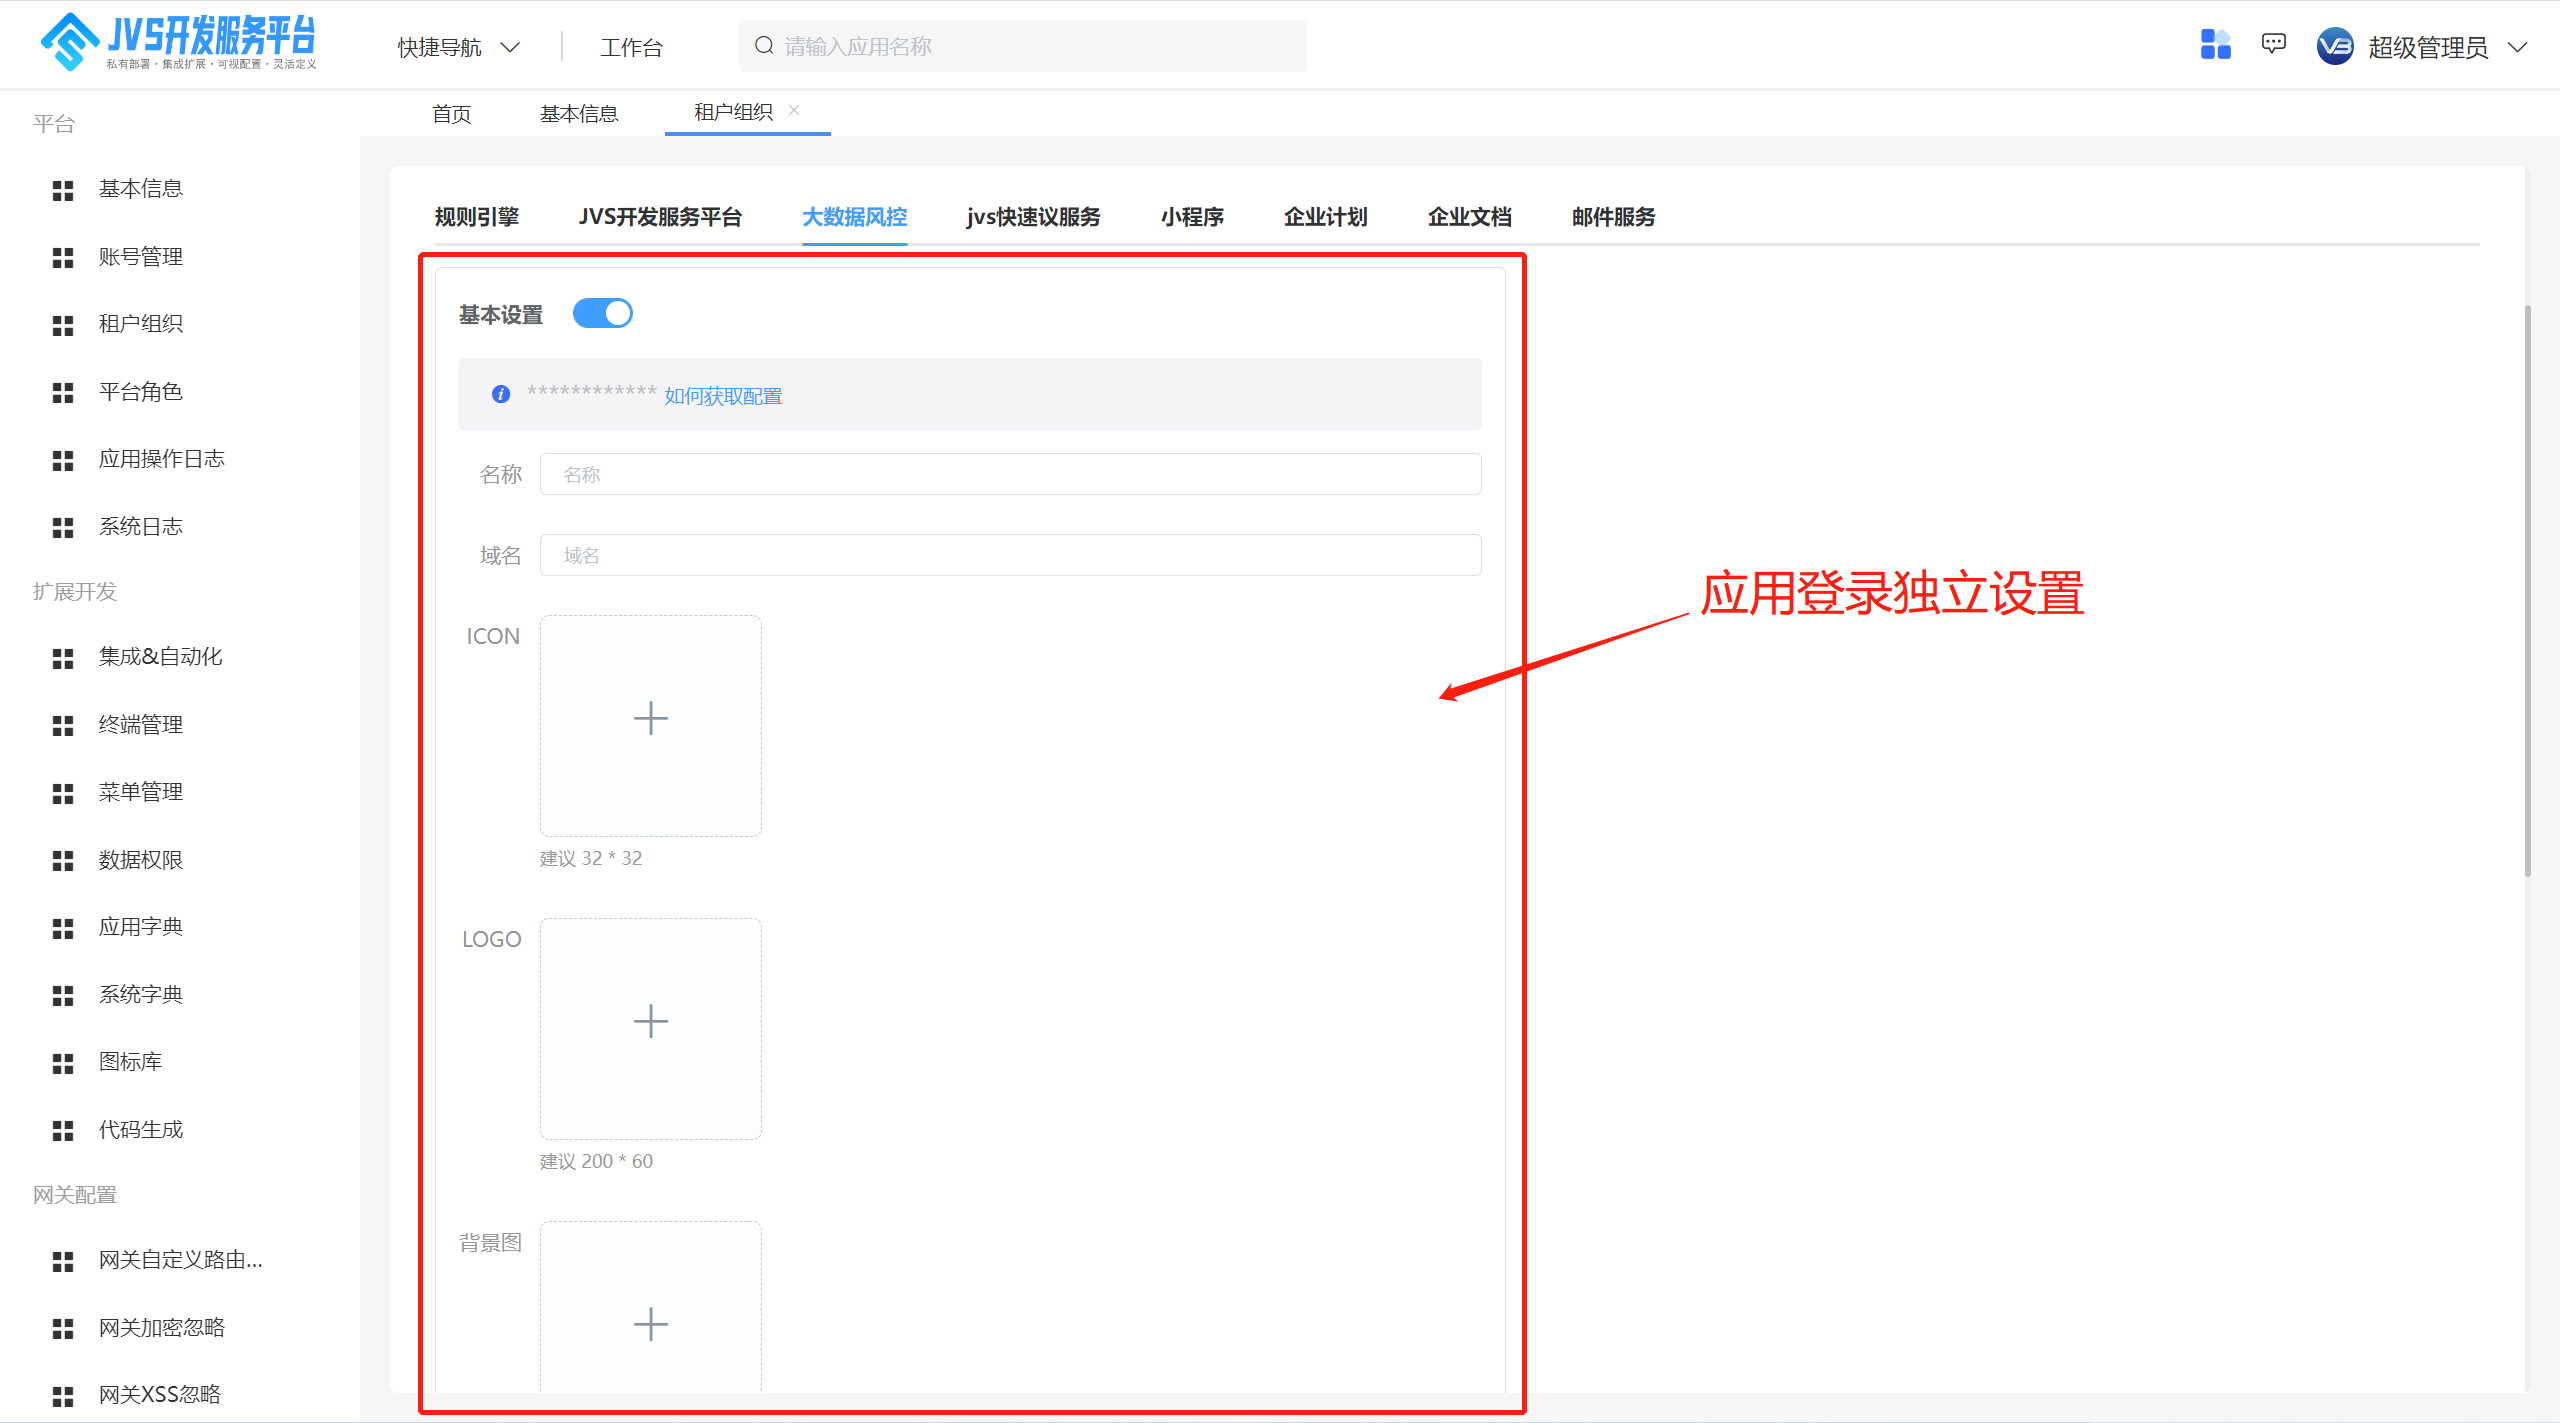Image resolution: width=2560 pixels, height=1423 pixels.
Task: Select the 租户组织 page tab
Action: 733,112
